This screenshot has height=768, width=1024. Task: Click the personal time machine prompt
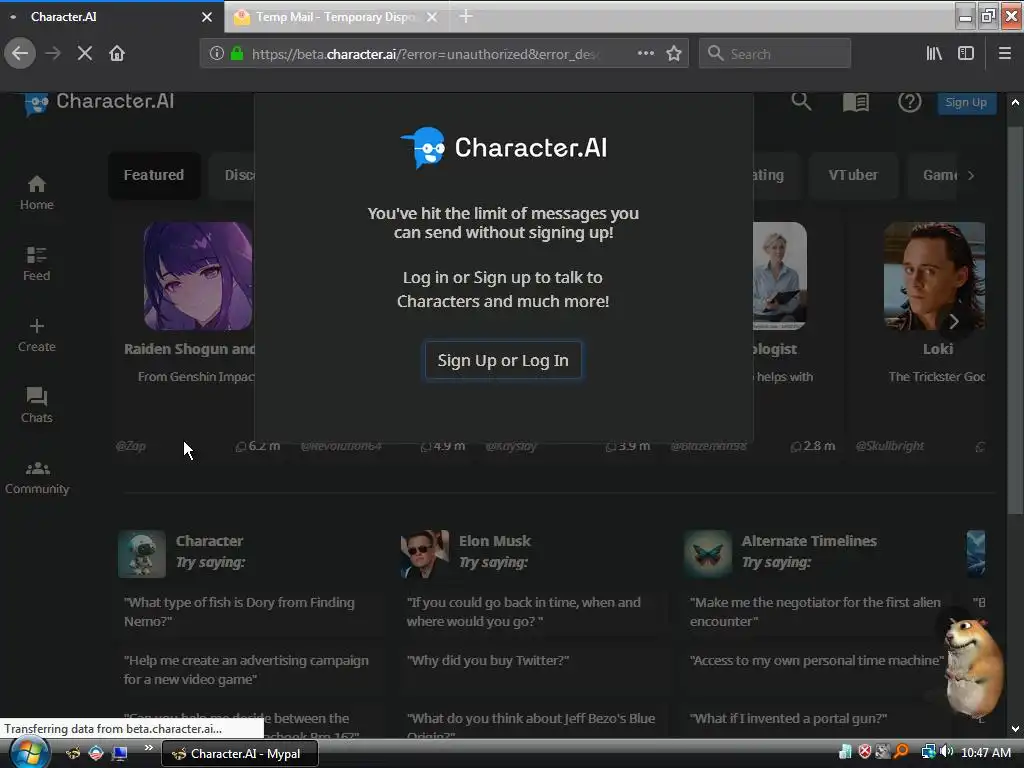pyautogui.click(x=817, y=660)
